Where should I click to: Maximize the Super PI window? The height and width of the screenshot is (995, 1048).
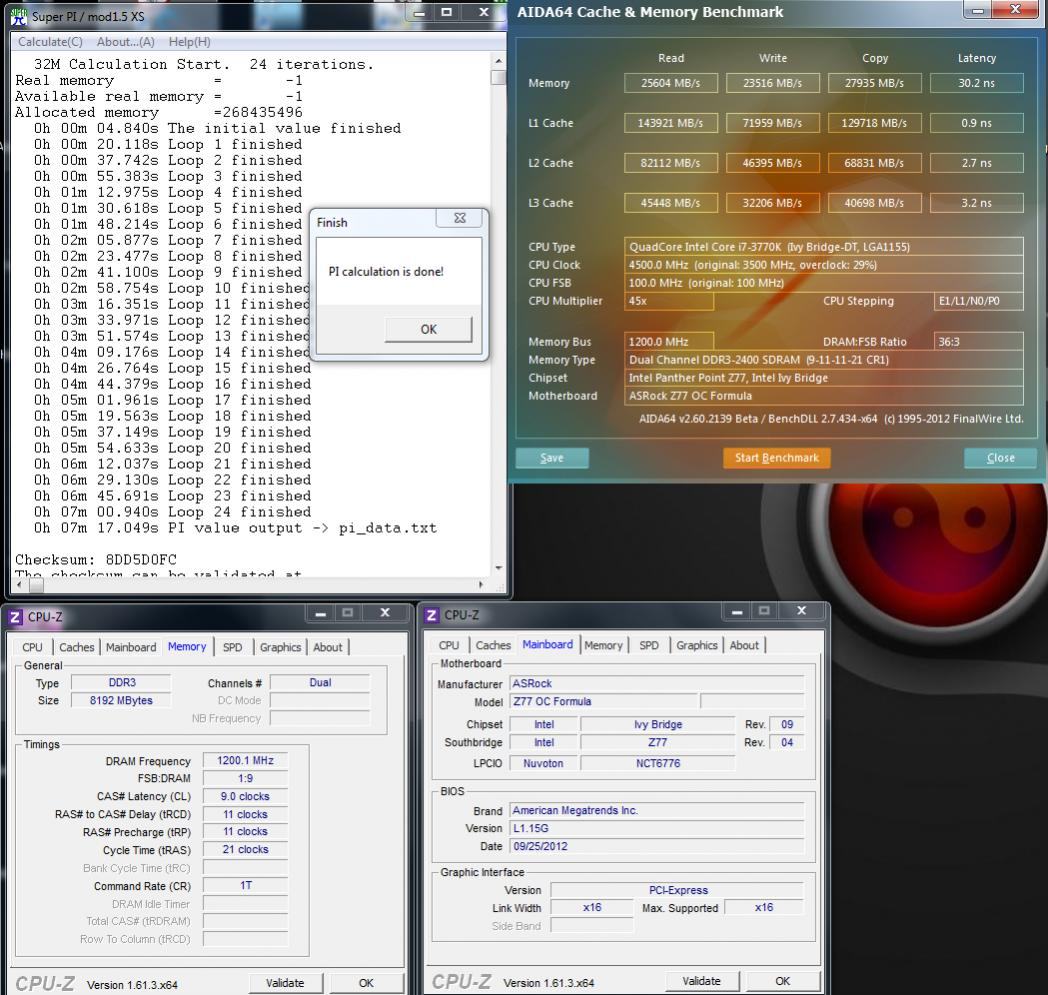click(x=446, y=12)
